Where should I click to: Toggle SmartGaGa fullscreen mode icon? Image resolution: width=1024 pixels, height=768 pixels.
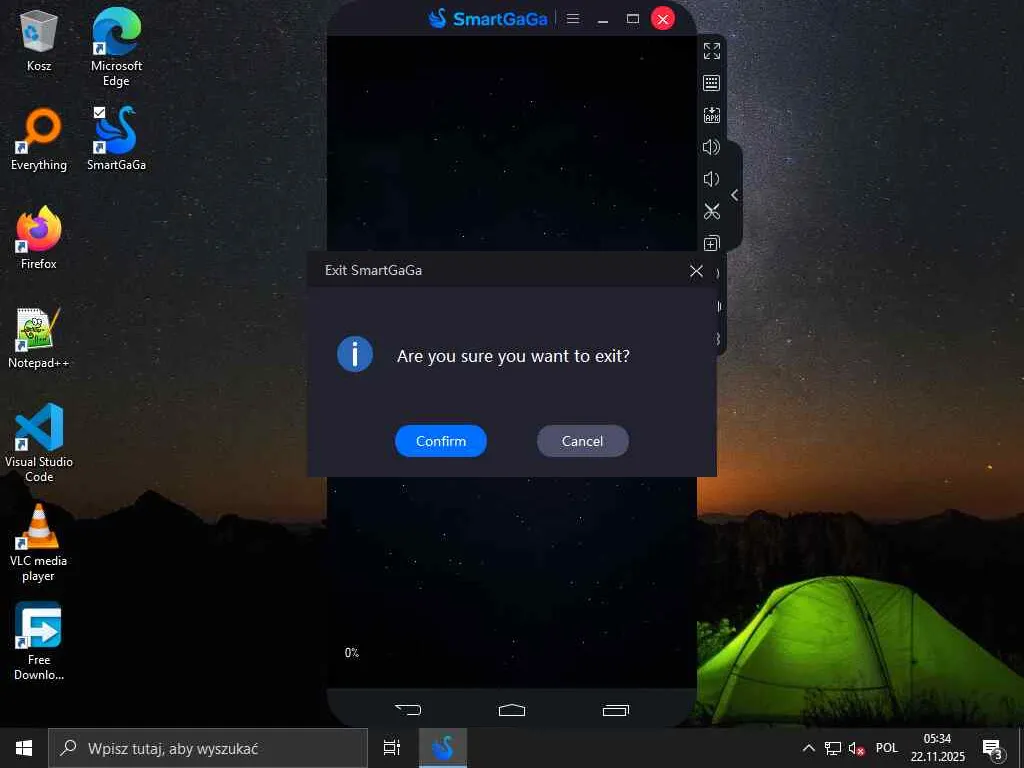tap(712, 51)
